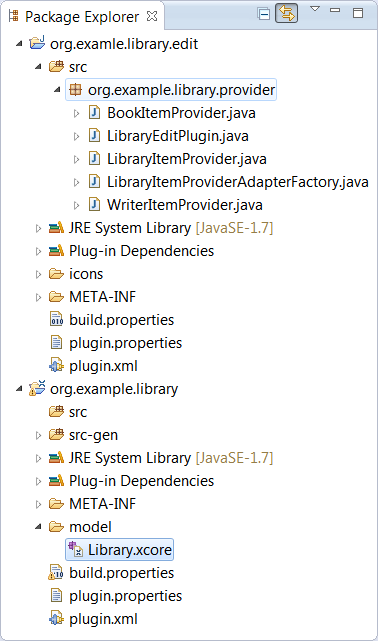The height and width of the screenshot is (641, 378).
Task: Click build.properties warning icon in org.example.library
Action: (x=56, y=572)
